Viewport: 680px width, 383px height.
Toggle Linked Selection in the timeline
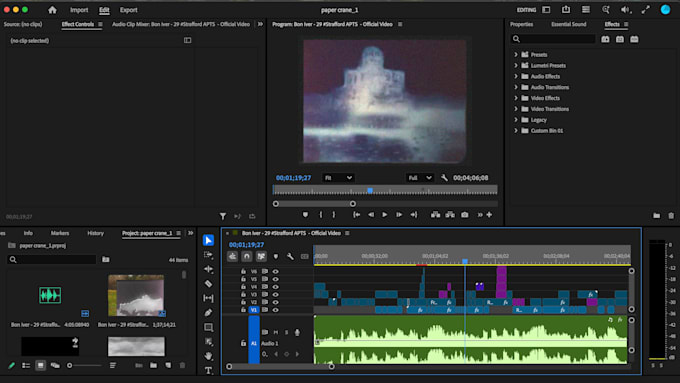click(261, 256)
